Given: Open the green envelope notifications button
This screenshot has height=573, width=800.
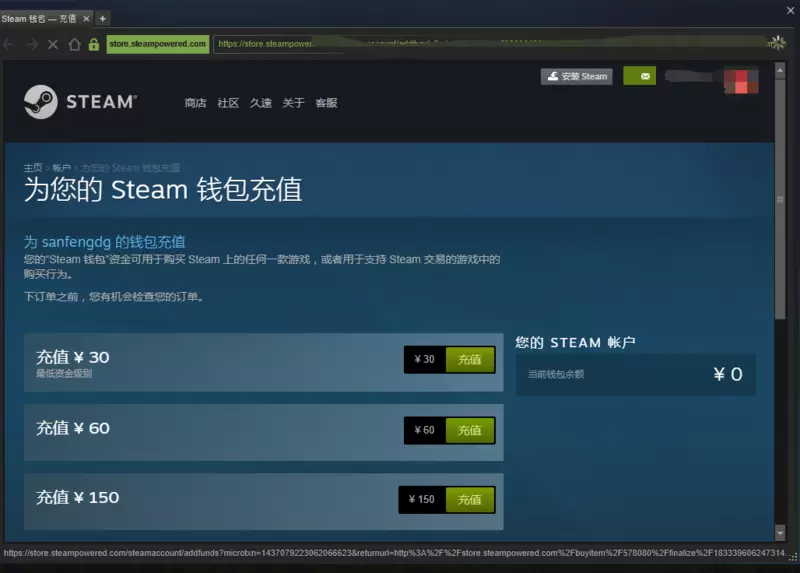Looking at the screenshot, I should tap(639, 76).
